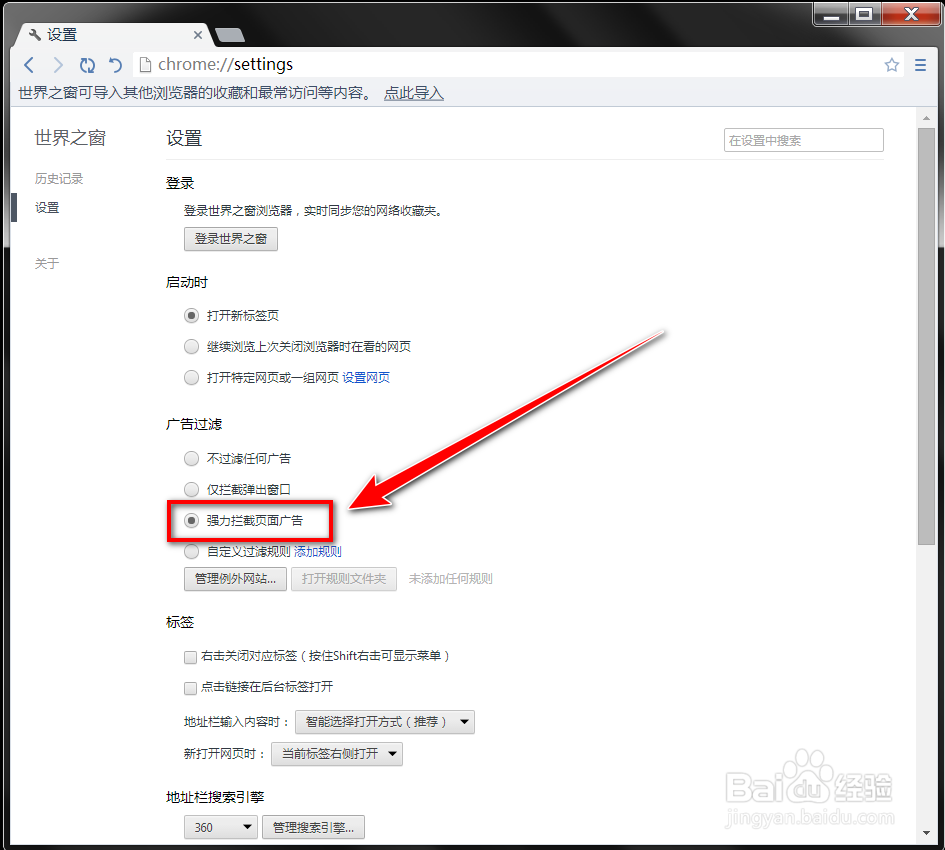The image size is (945, 850).
Task: Select the 设置 tab
Action: point(111,35)
